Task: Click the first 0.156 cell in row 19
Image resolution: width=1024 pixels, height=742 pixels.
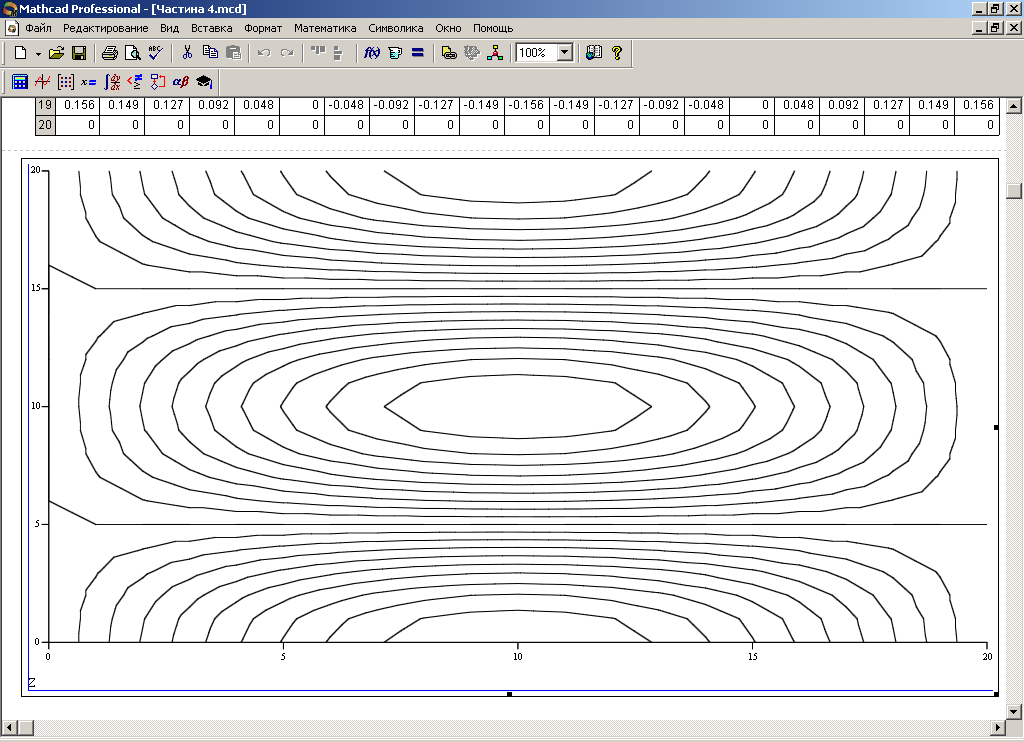Action: pyautogui.click(x=78, y=105)
